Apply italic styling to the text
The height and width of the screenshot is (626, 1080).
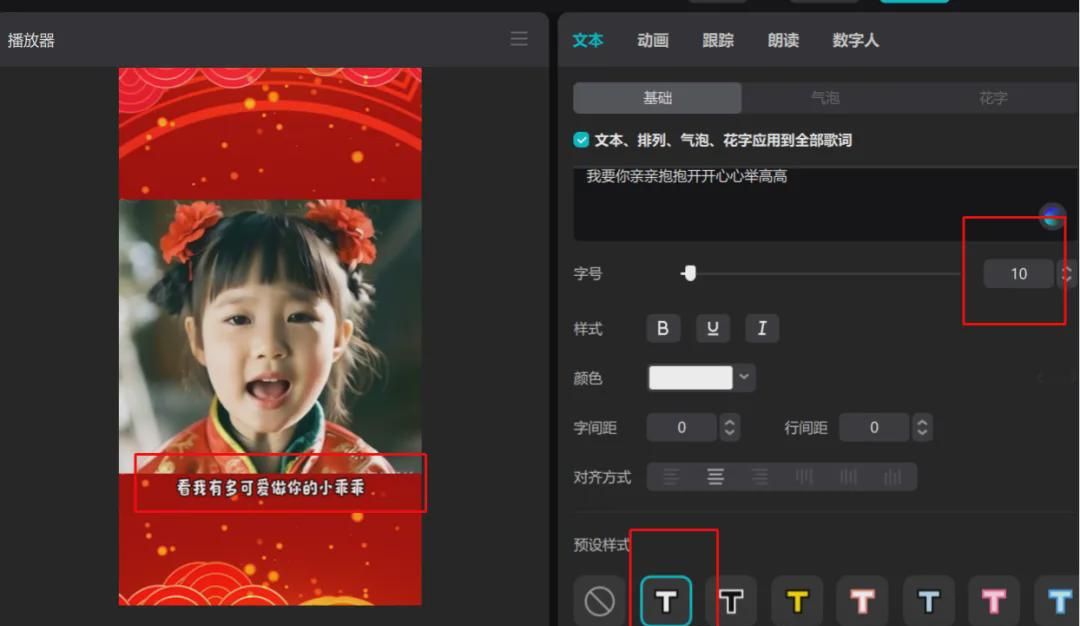tap(762, 328)
